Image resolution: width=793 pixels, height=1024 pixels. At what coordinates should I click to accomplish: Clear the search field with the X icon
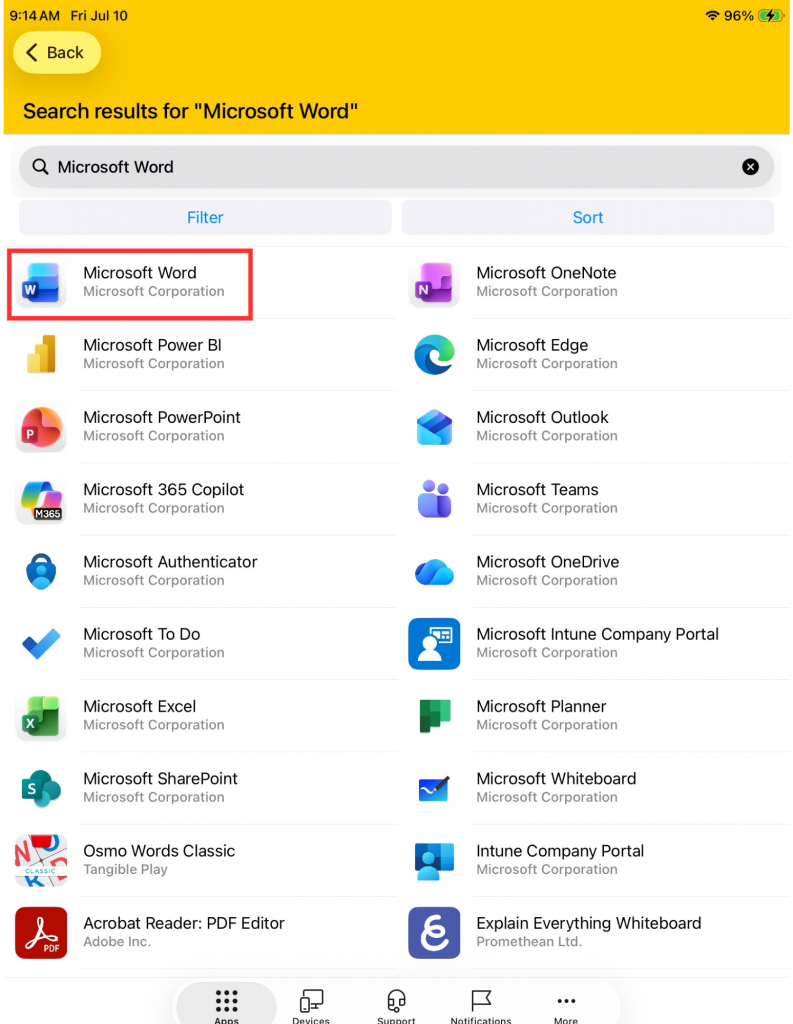point(751,167)
